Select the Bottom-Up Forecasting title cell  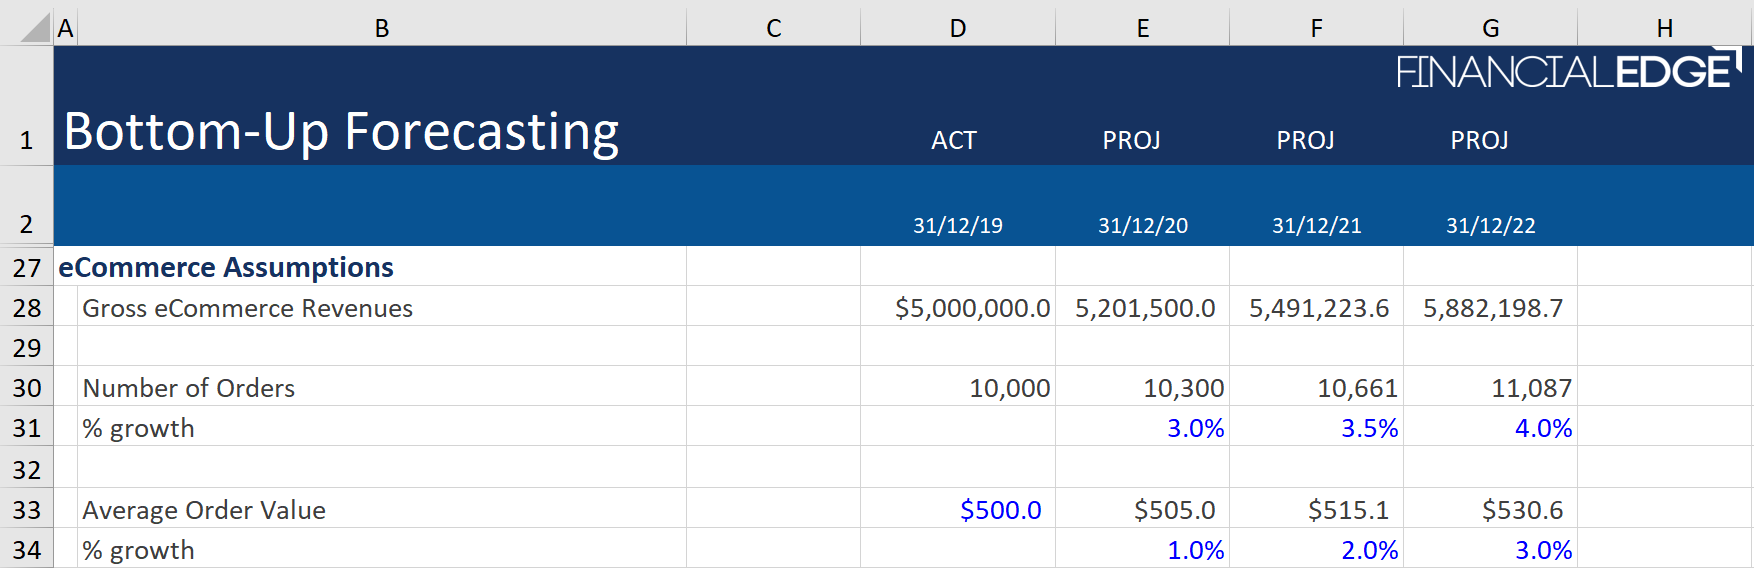(x=342, y=132)
